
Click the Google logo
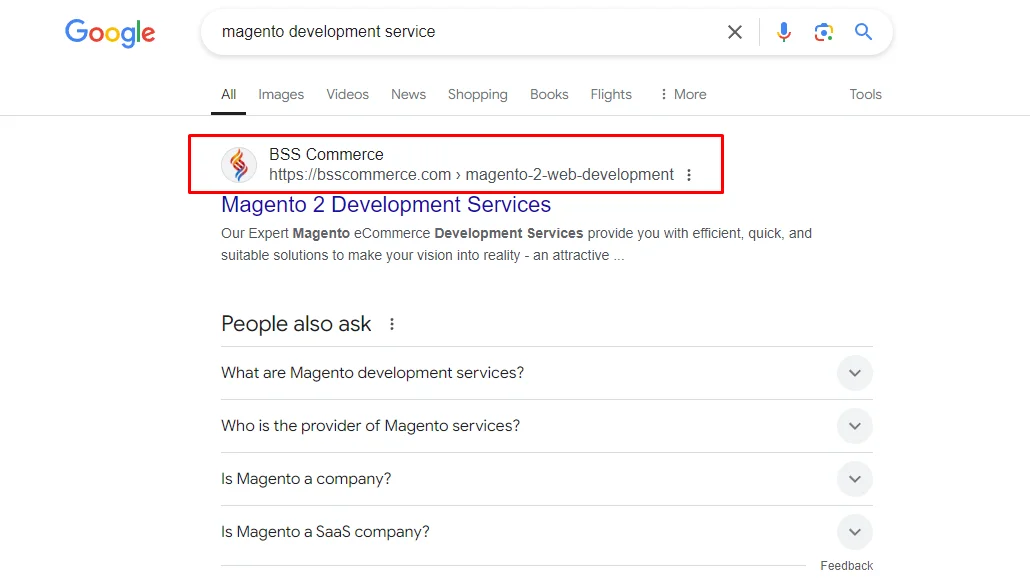coord(110,33)
